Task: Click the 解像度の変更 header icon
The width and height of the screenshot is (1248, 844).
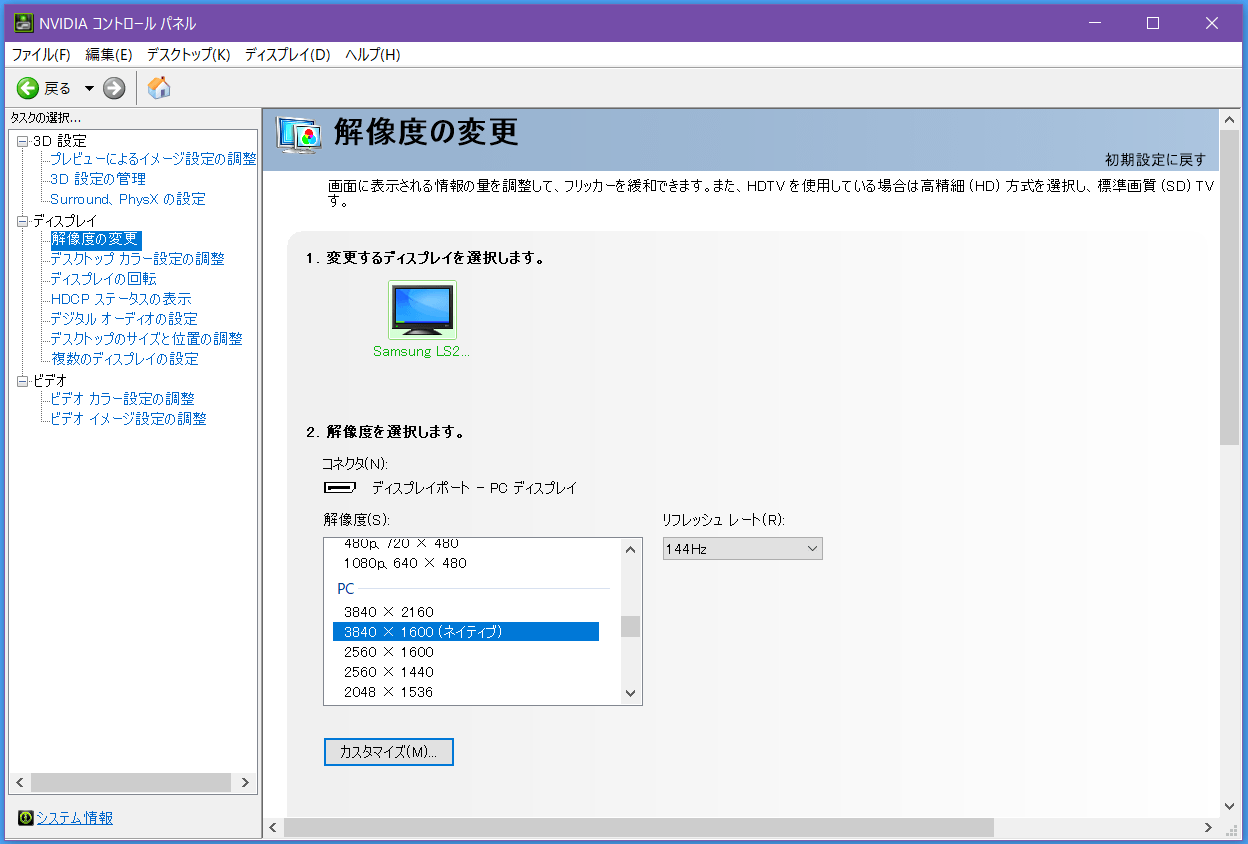Action: [298, 134]
